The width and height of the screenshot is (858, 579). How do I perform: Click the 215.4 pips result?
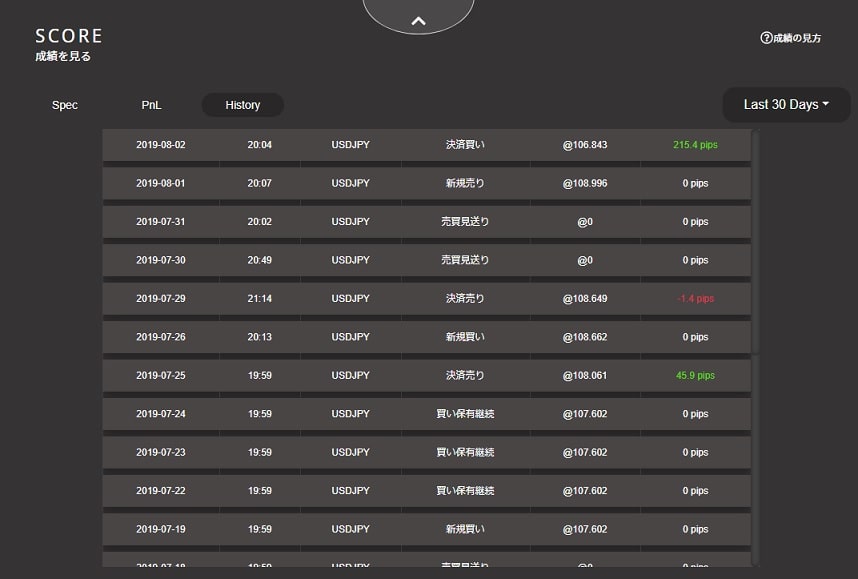[695, 145]
